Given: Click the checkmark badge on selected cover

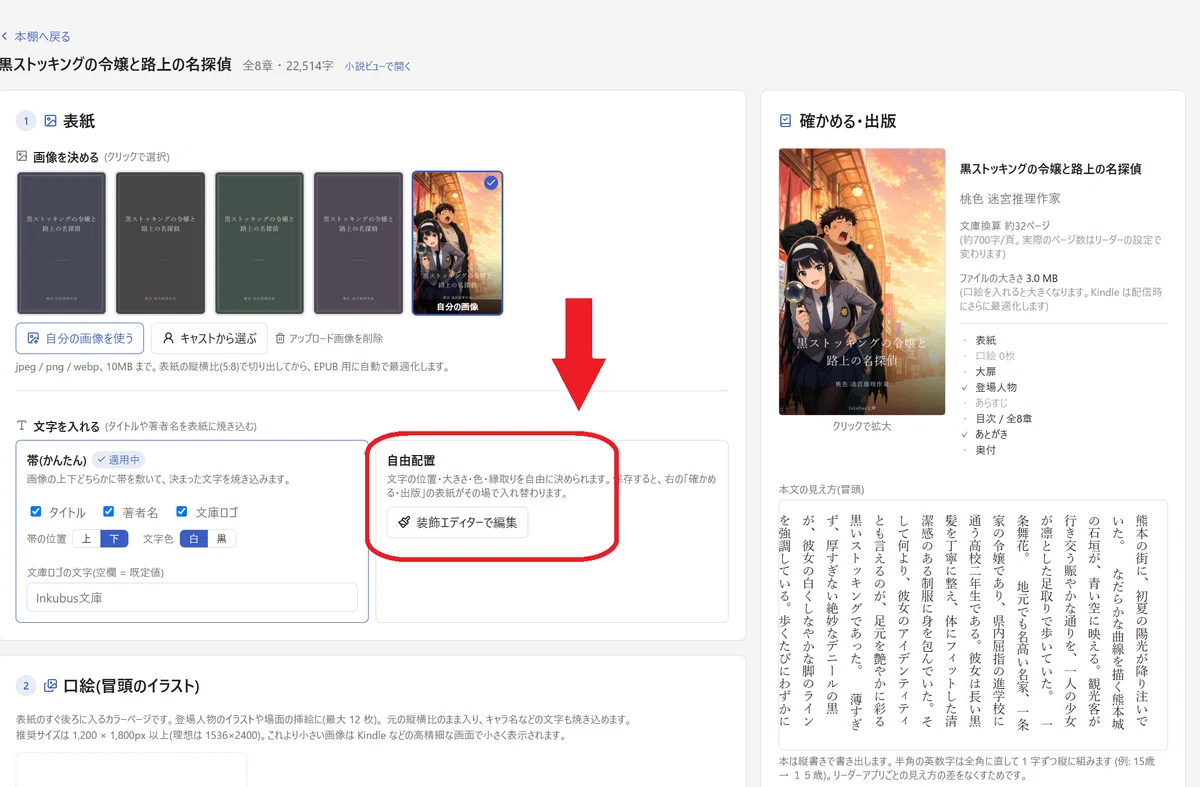Looking at the screenshot, I should point(491,183).
